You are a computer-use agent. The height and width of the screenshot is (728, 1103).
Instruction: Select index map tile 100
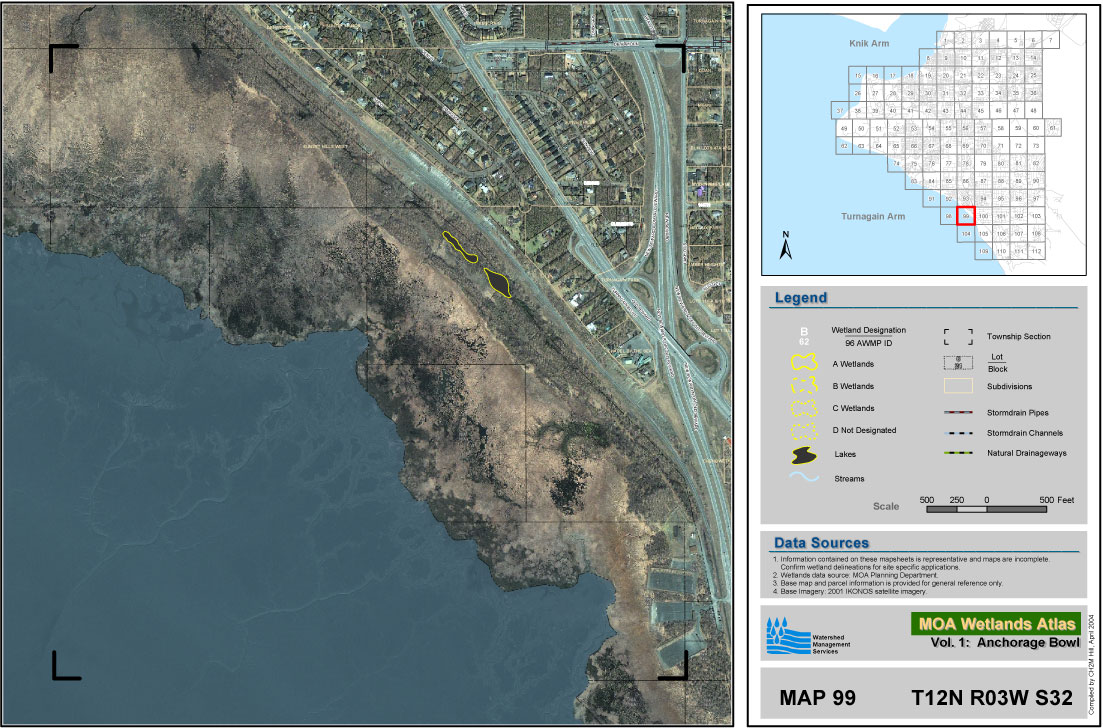[984, 216]
